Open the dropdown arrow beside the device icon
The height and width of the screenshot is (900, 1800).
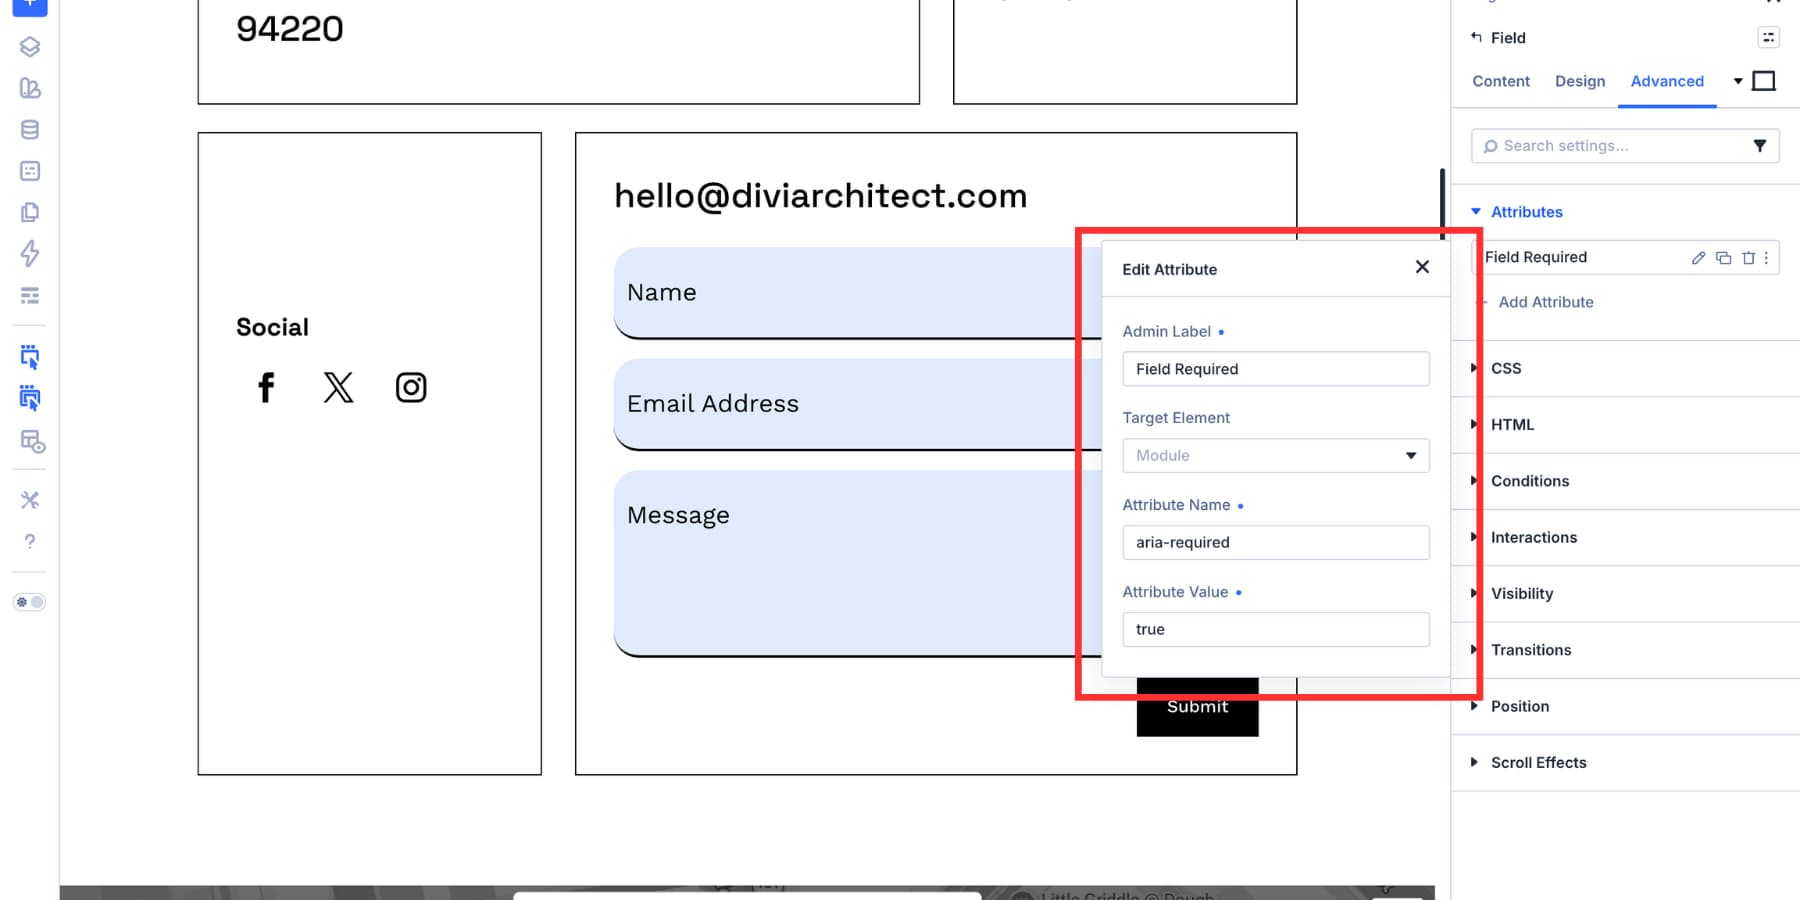pos(1738,81)
